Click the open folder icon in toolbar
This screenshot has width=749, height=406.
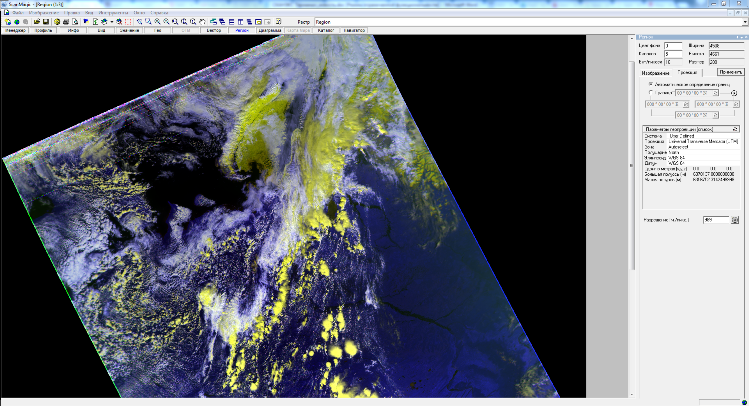[x=37, y=22]
